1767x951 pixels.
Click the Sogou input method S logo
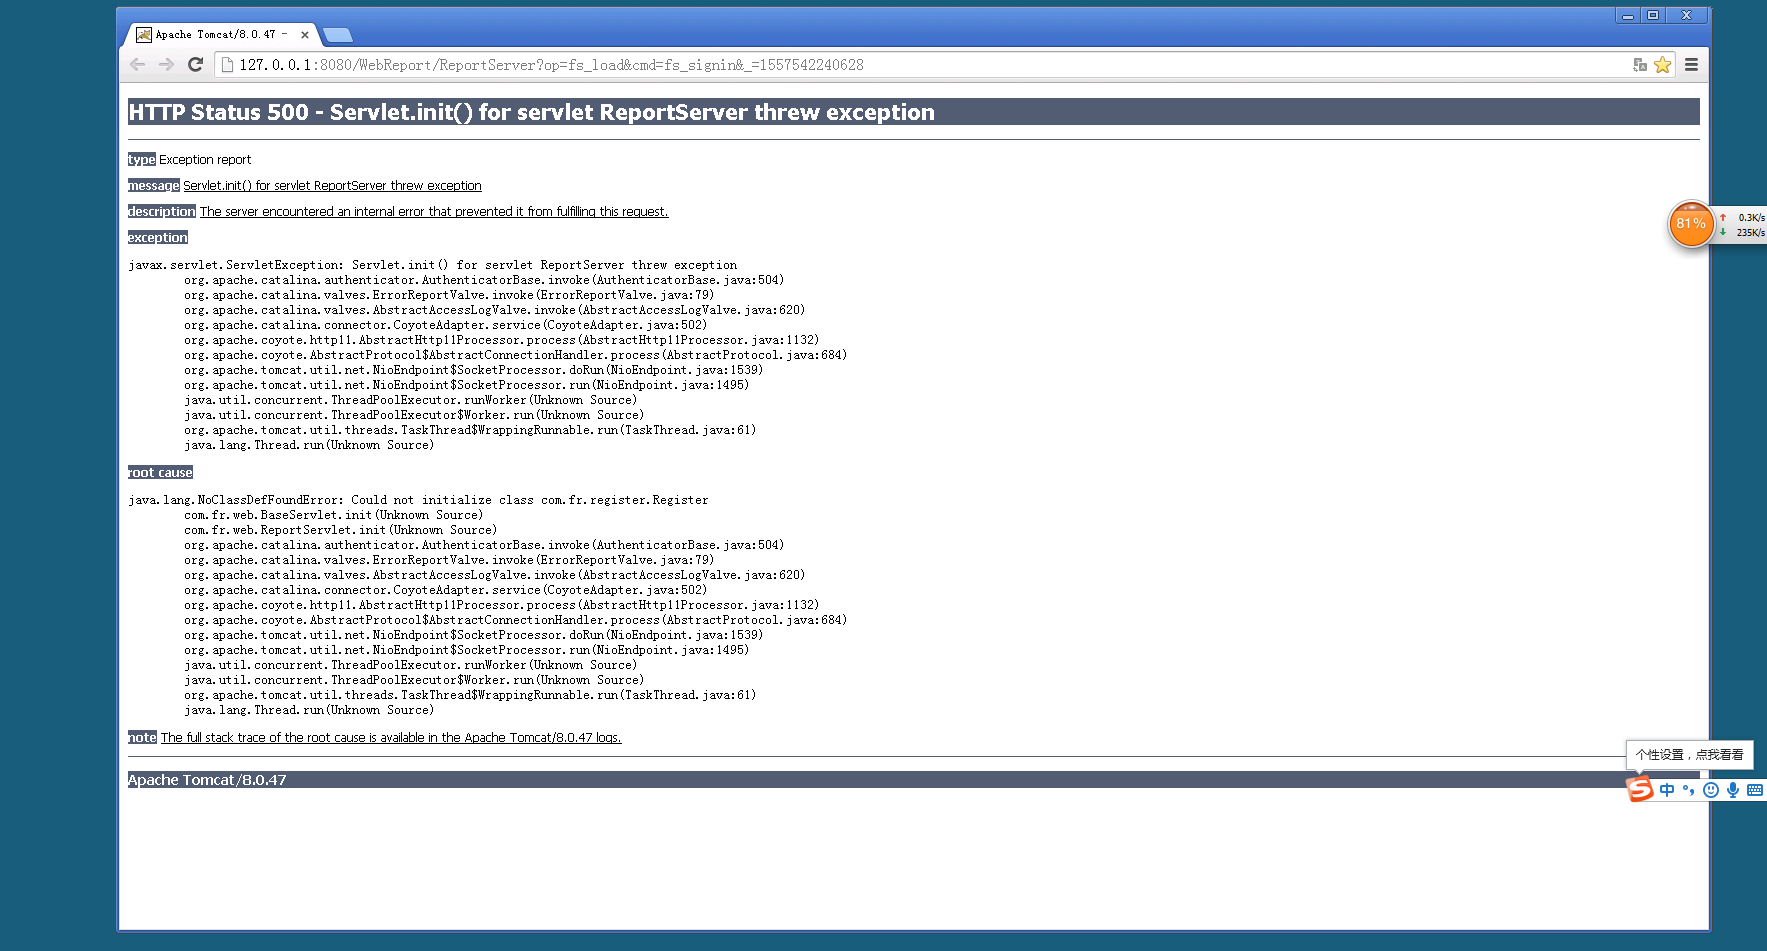pos(1640,789)
